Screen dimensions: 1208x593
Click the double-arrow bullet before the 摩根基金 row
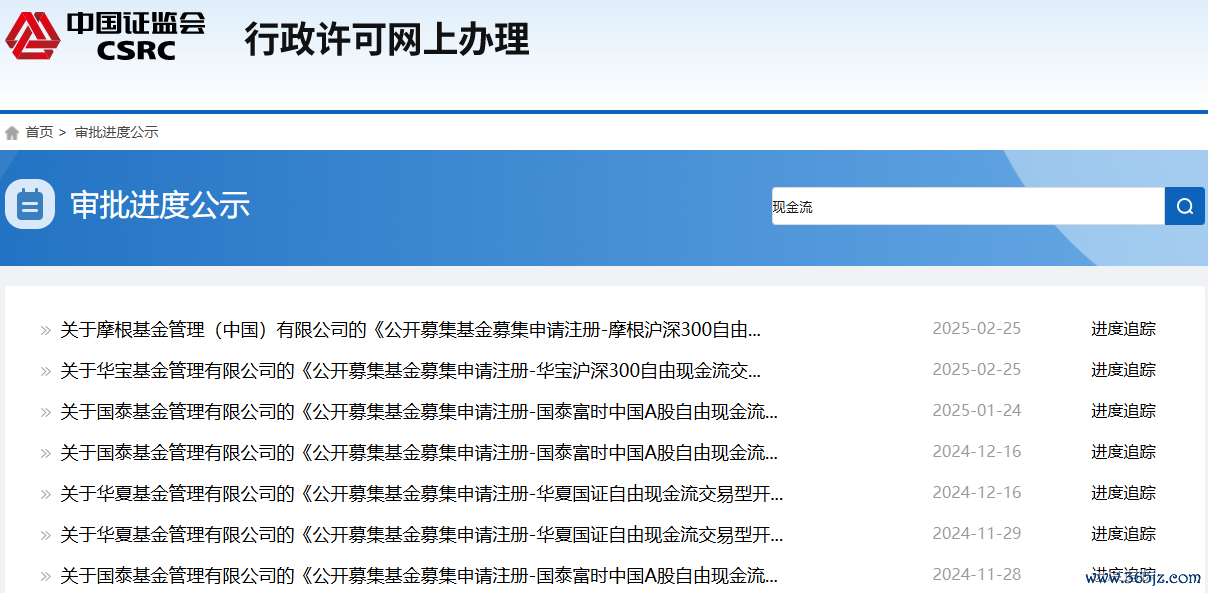[45, 330]
